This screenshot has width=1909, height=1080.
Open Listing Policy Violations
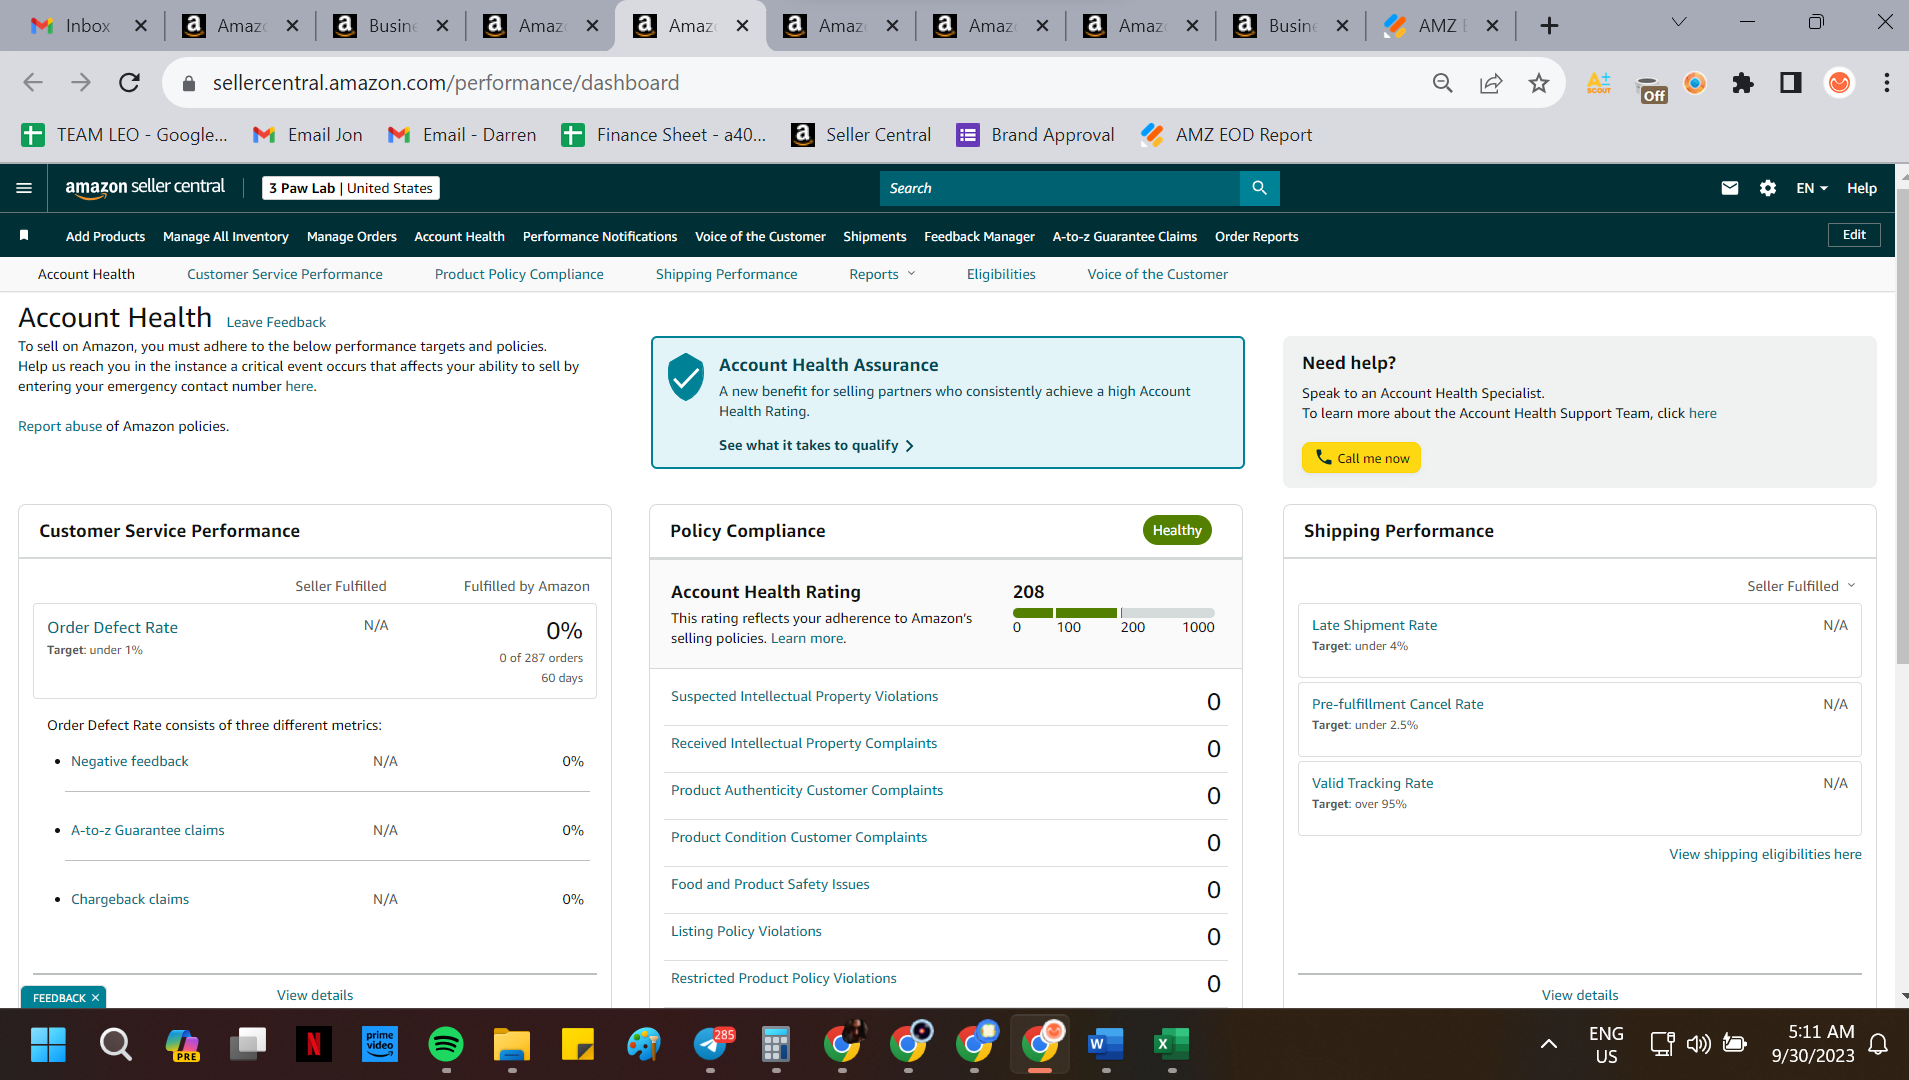pyautogui.click(x=746, y=931)
